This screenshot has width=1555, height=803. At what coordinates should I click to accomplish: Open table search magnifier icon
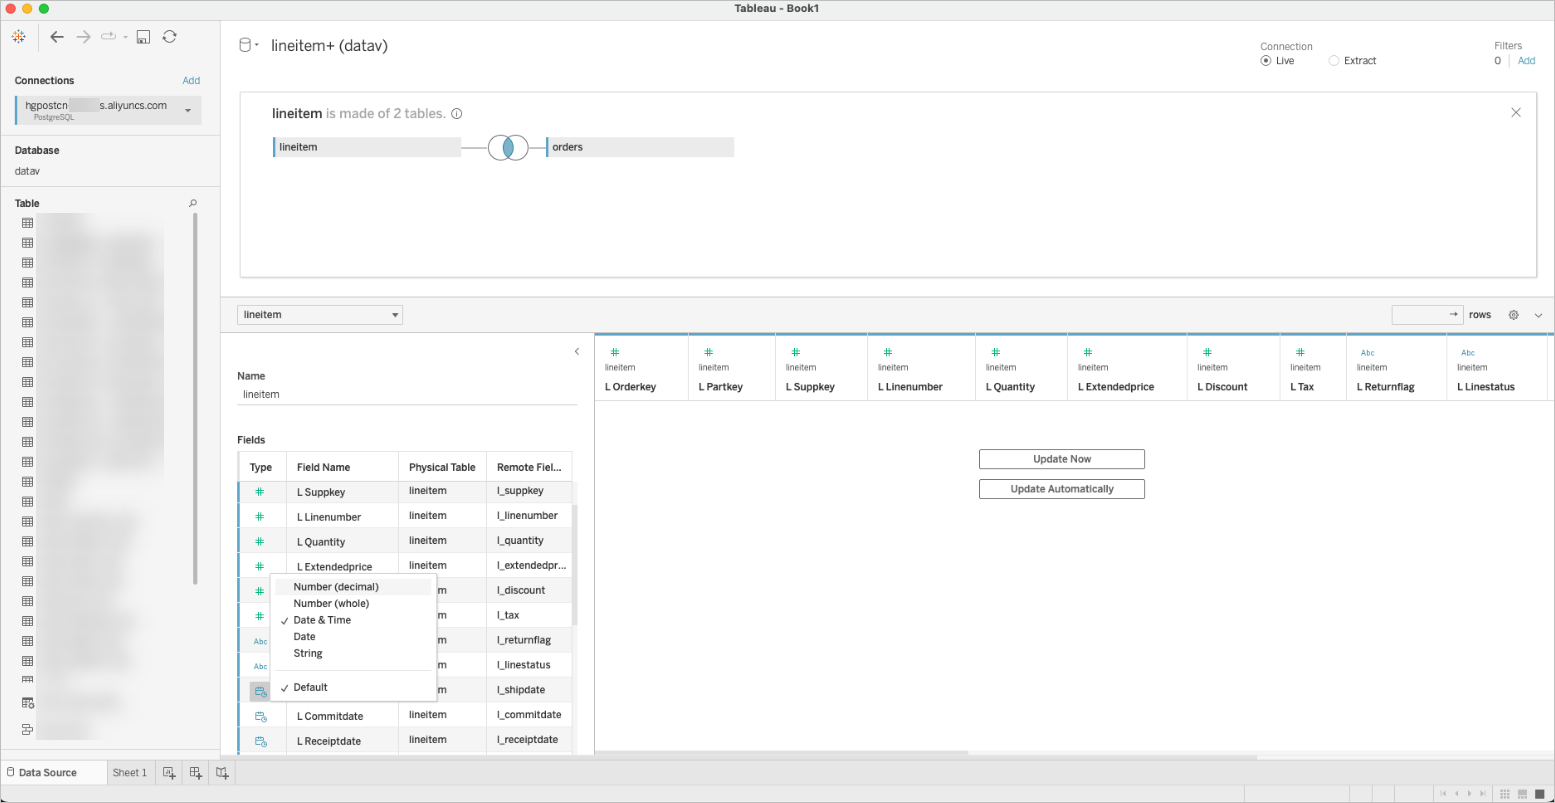193,203
